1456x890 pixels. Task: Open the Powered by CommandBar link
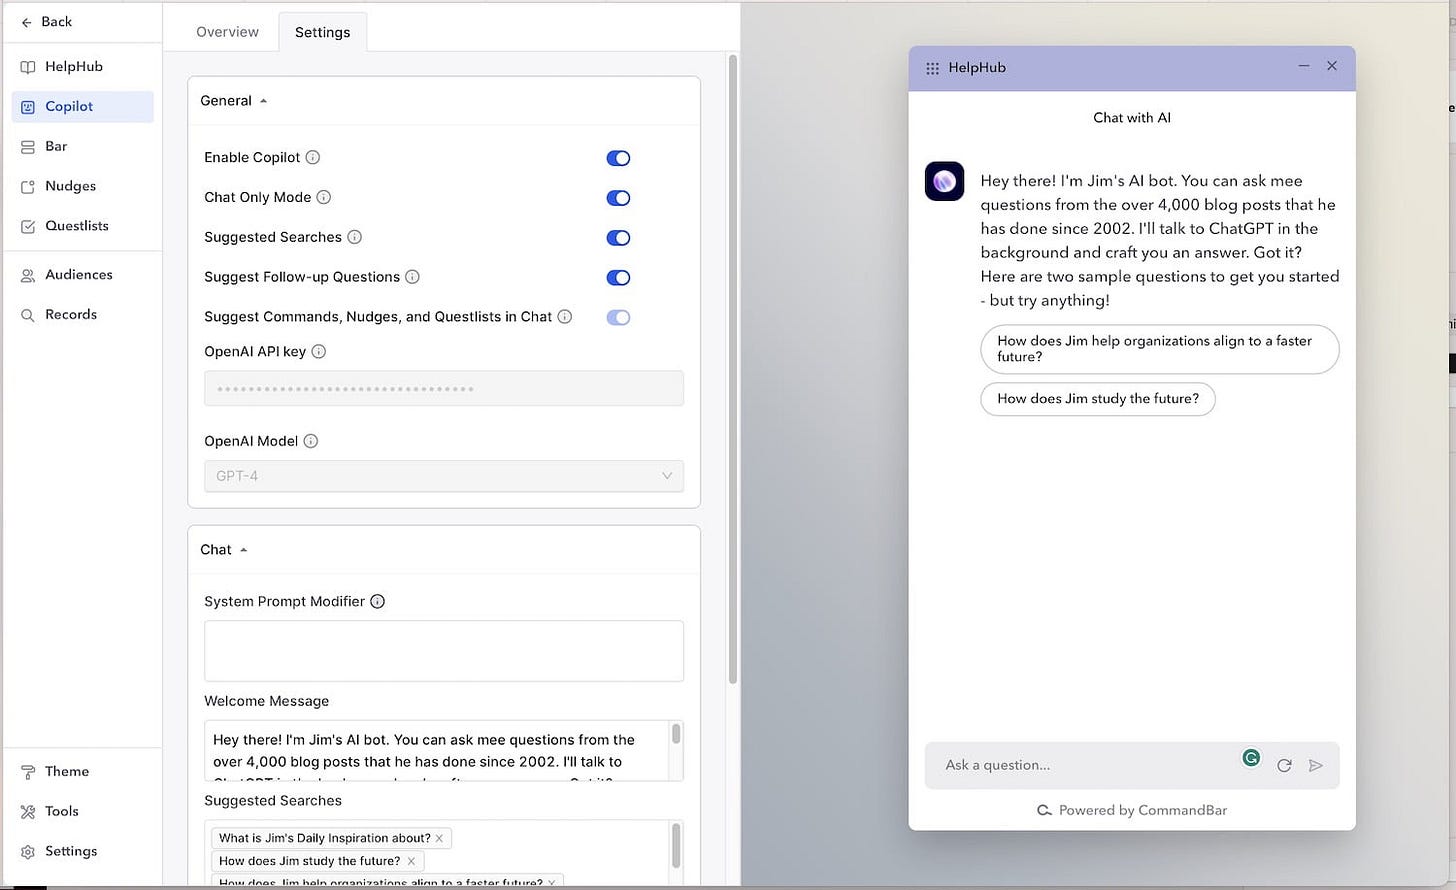click(x=1132, y=811)
